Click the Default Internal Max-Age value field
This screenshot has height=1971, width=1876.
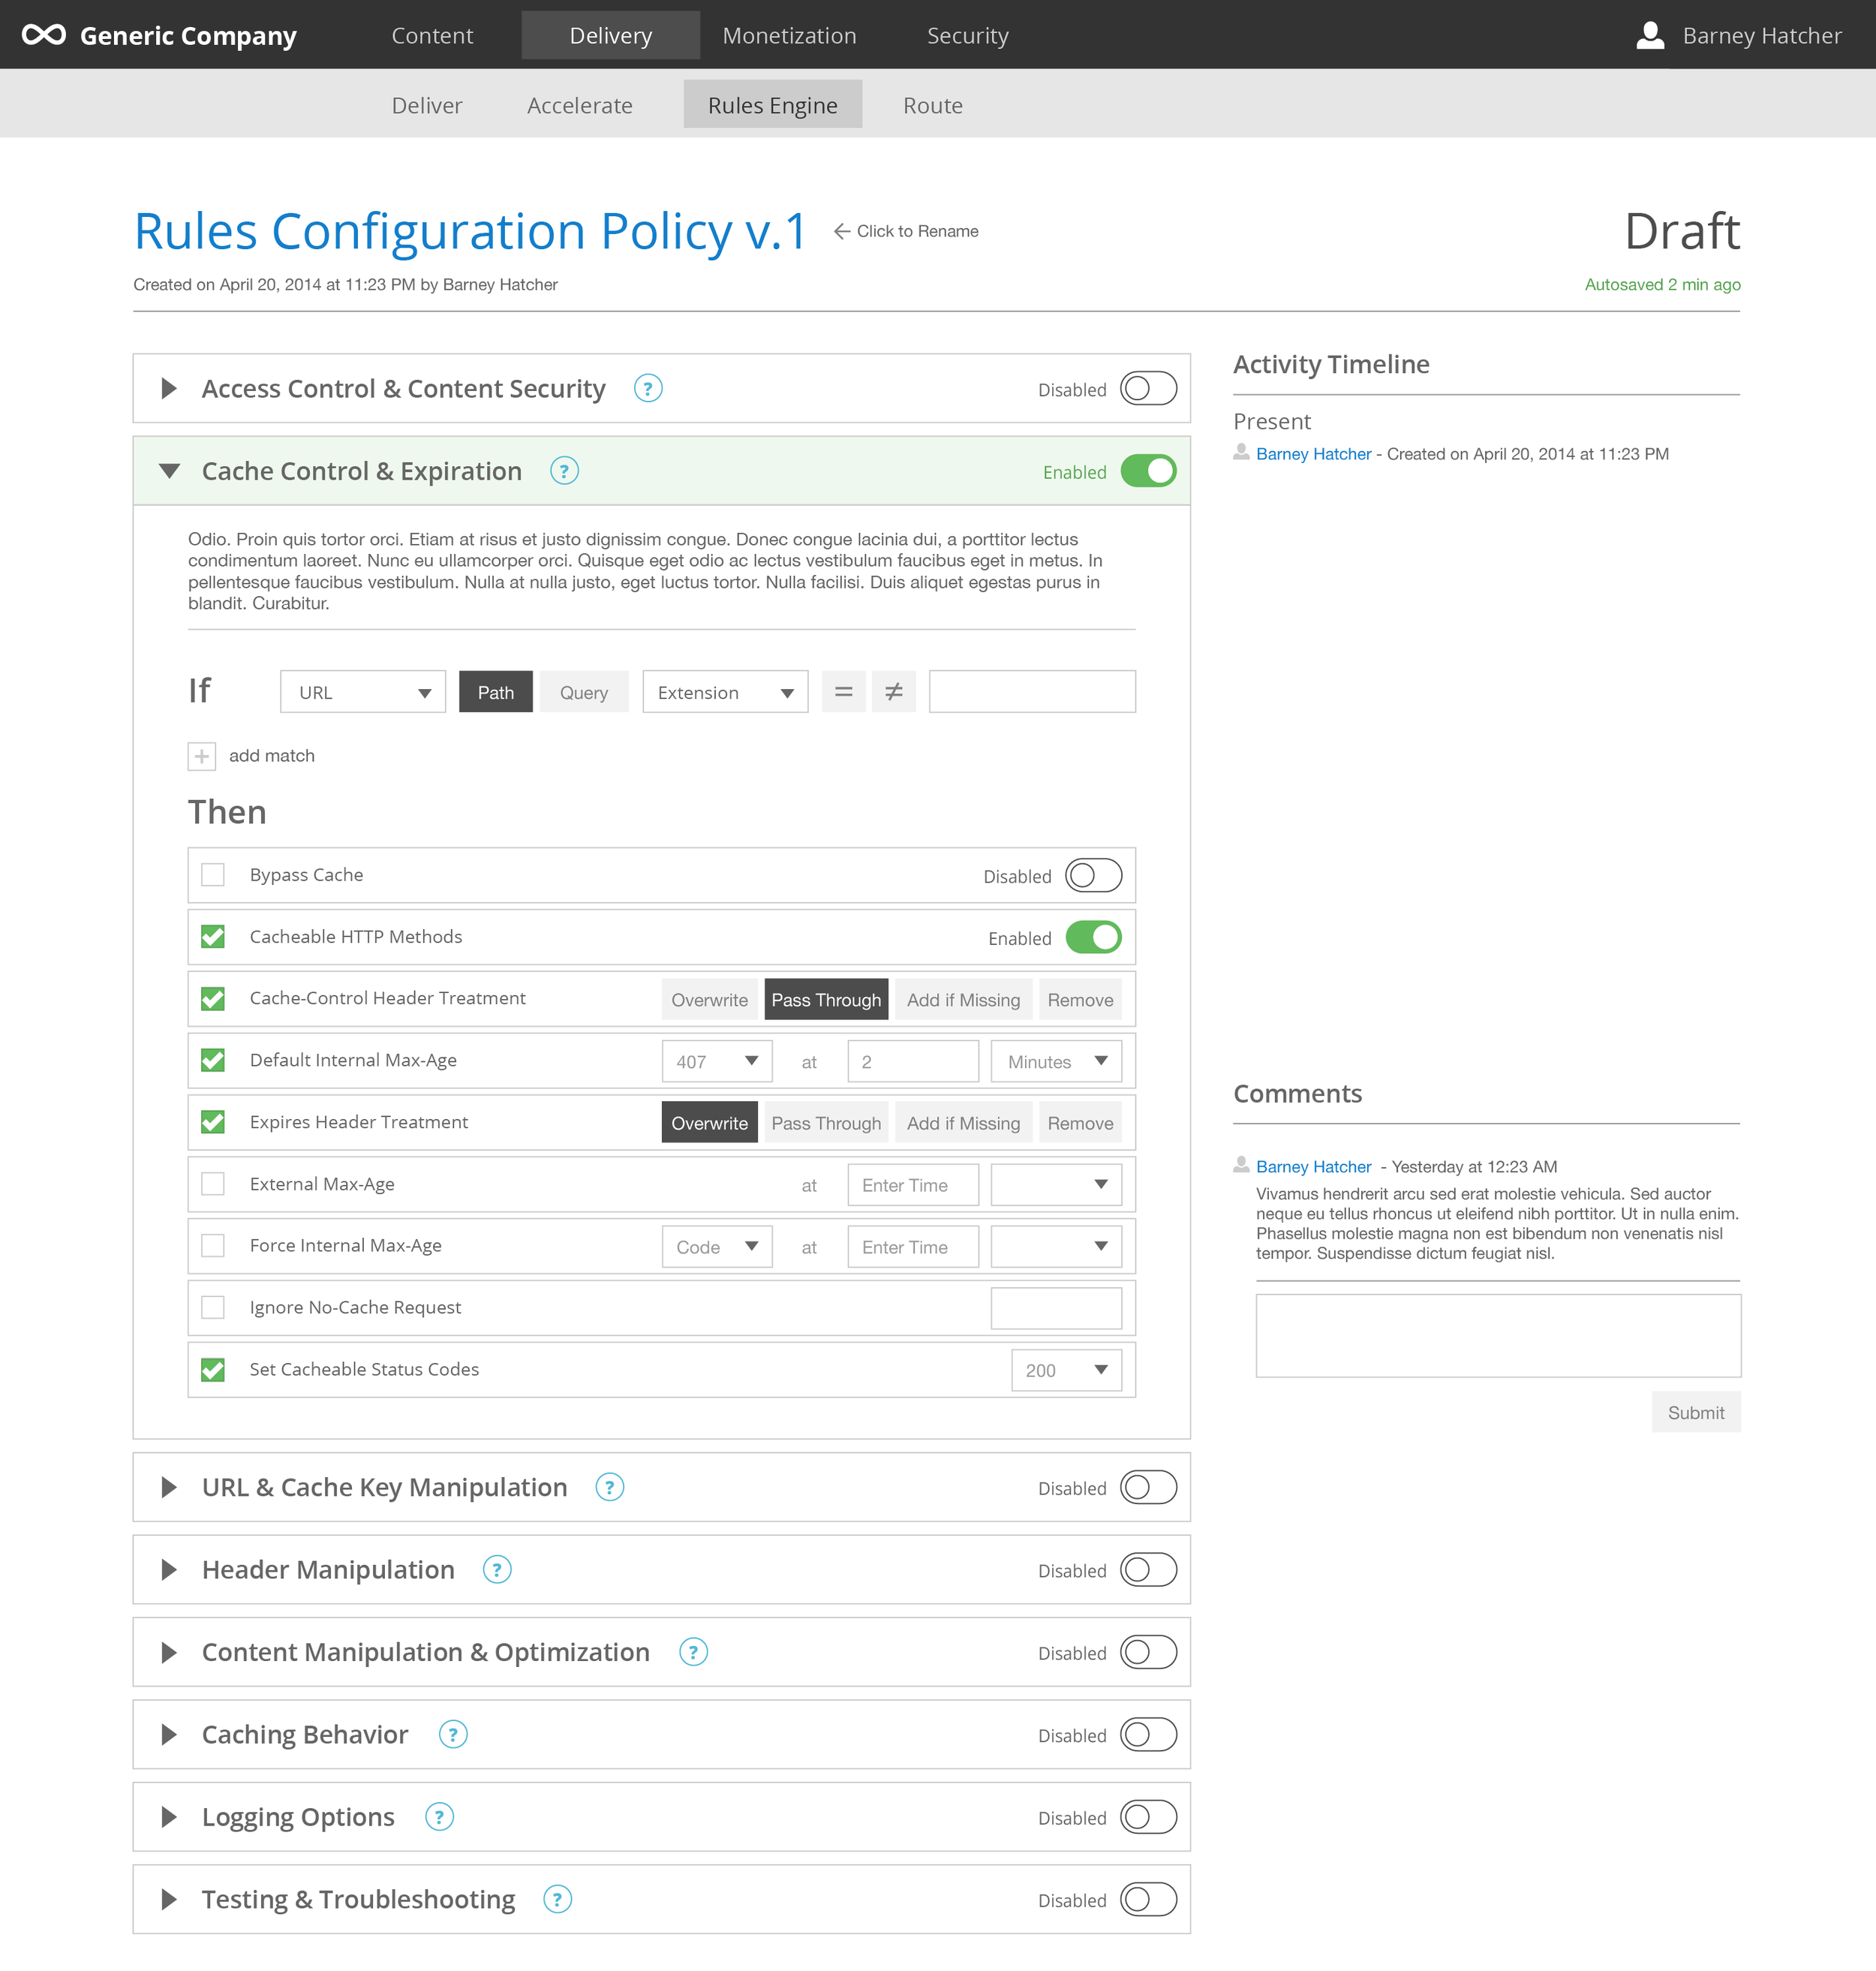(913, 1061)
